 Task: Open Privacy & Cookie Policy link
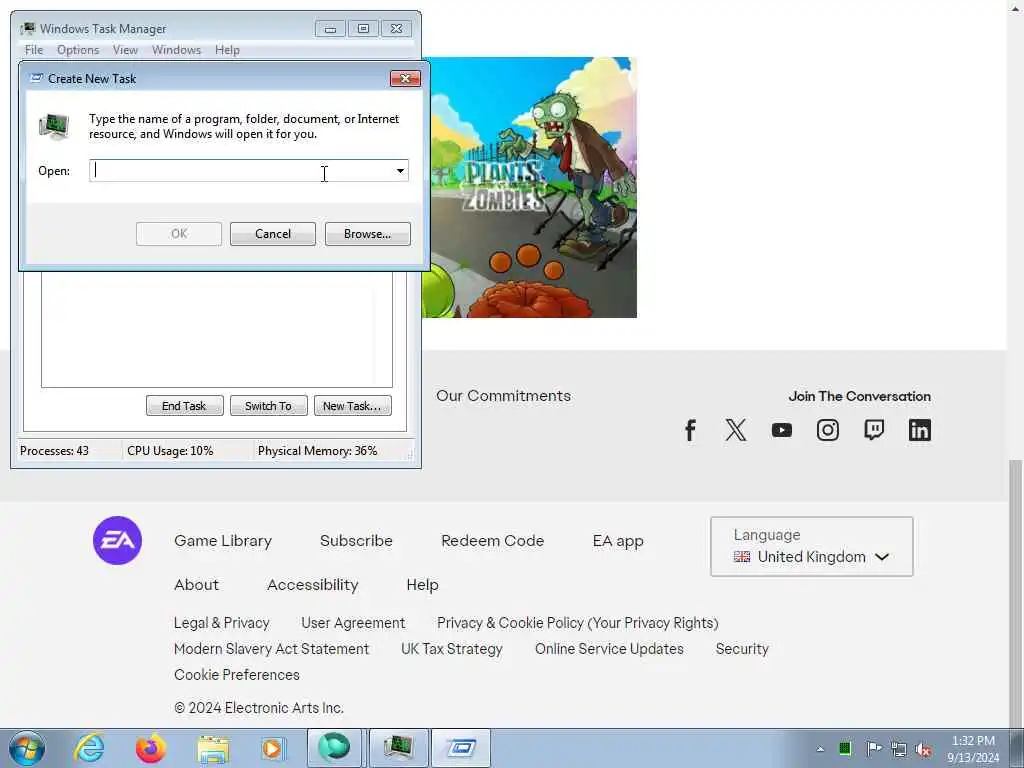578,622
